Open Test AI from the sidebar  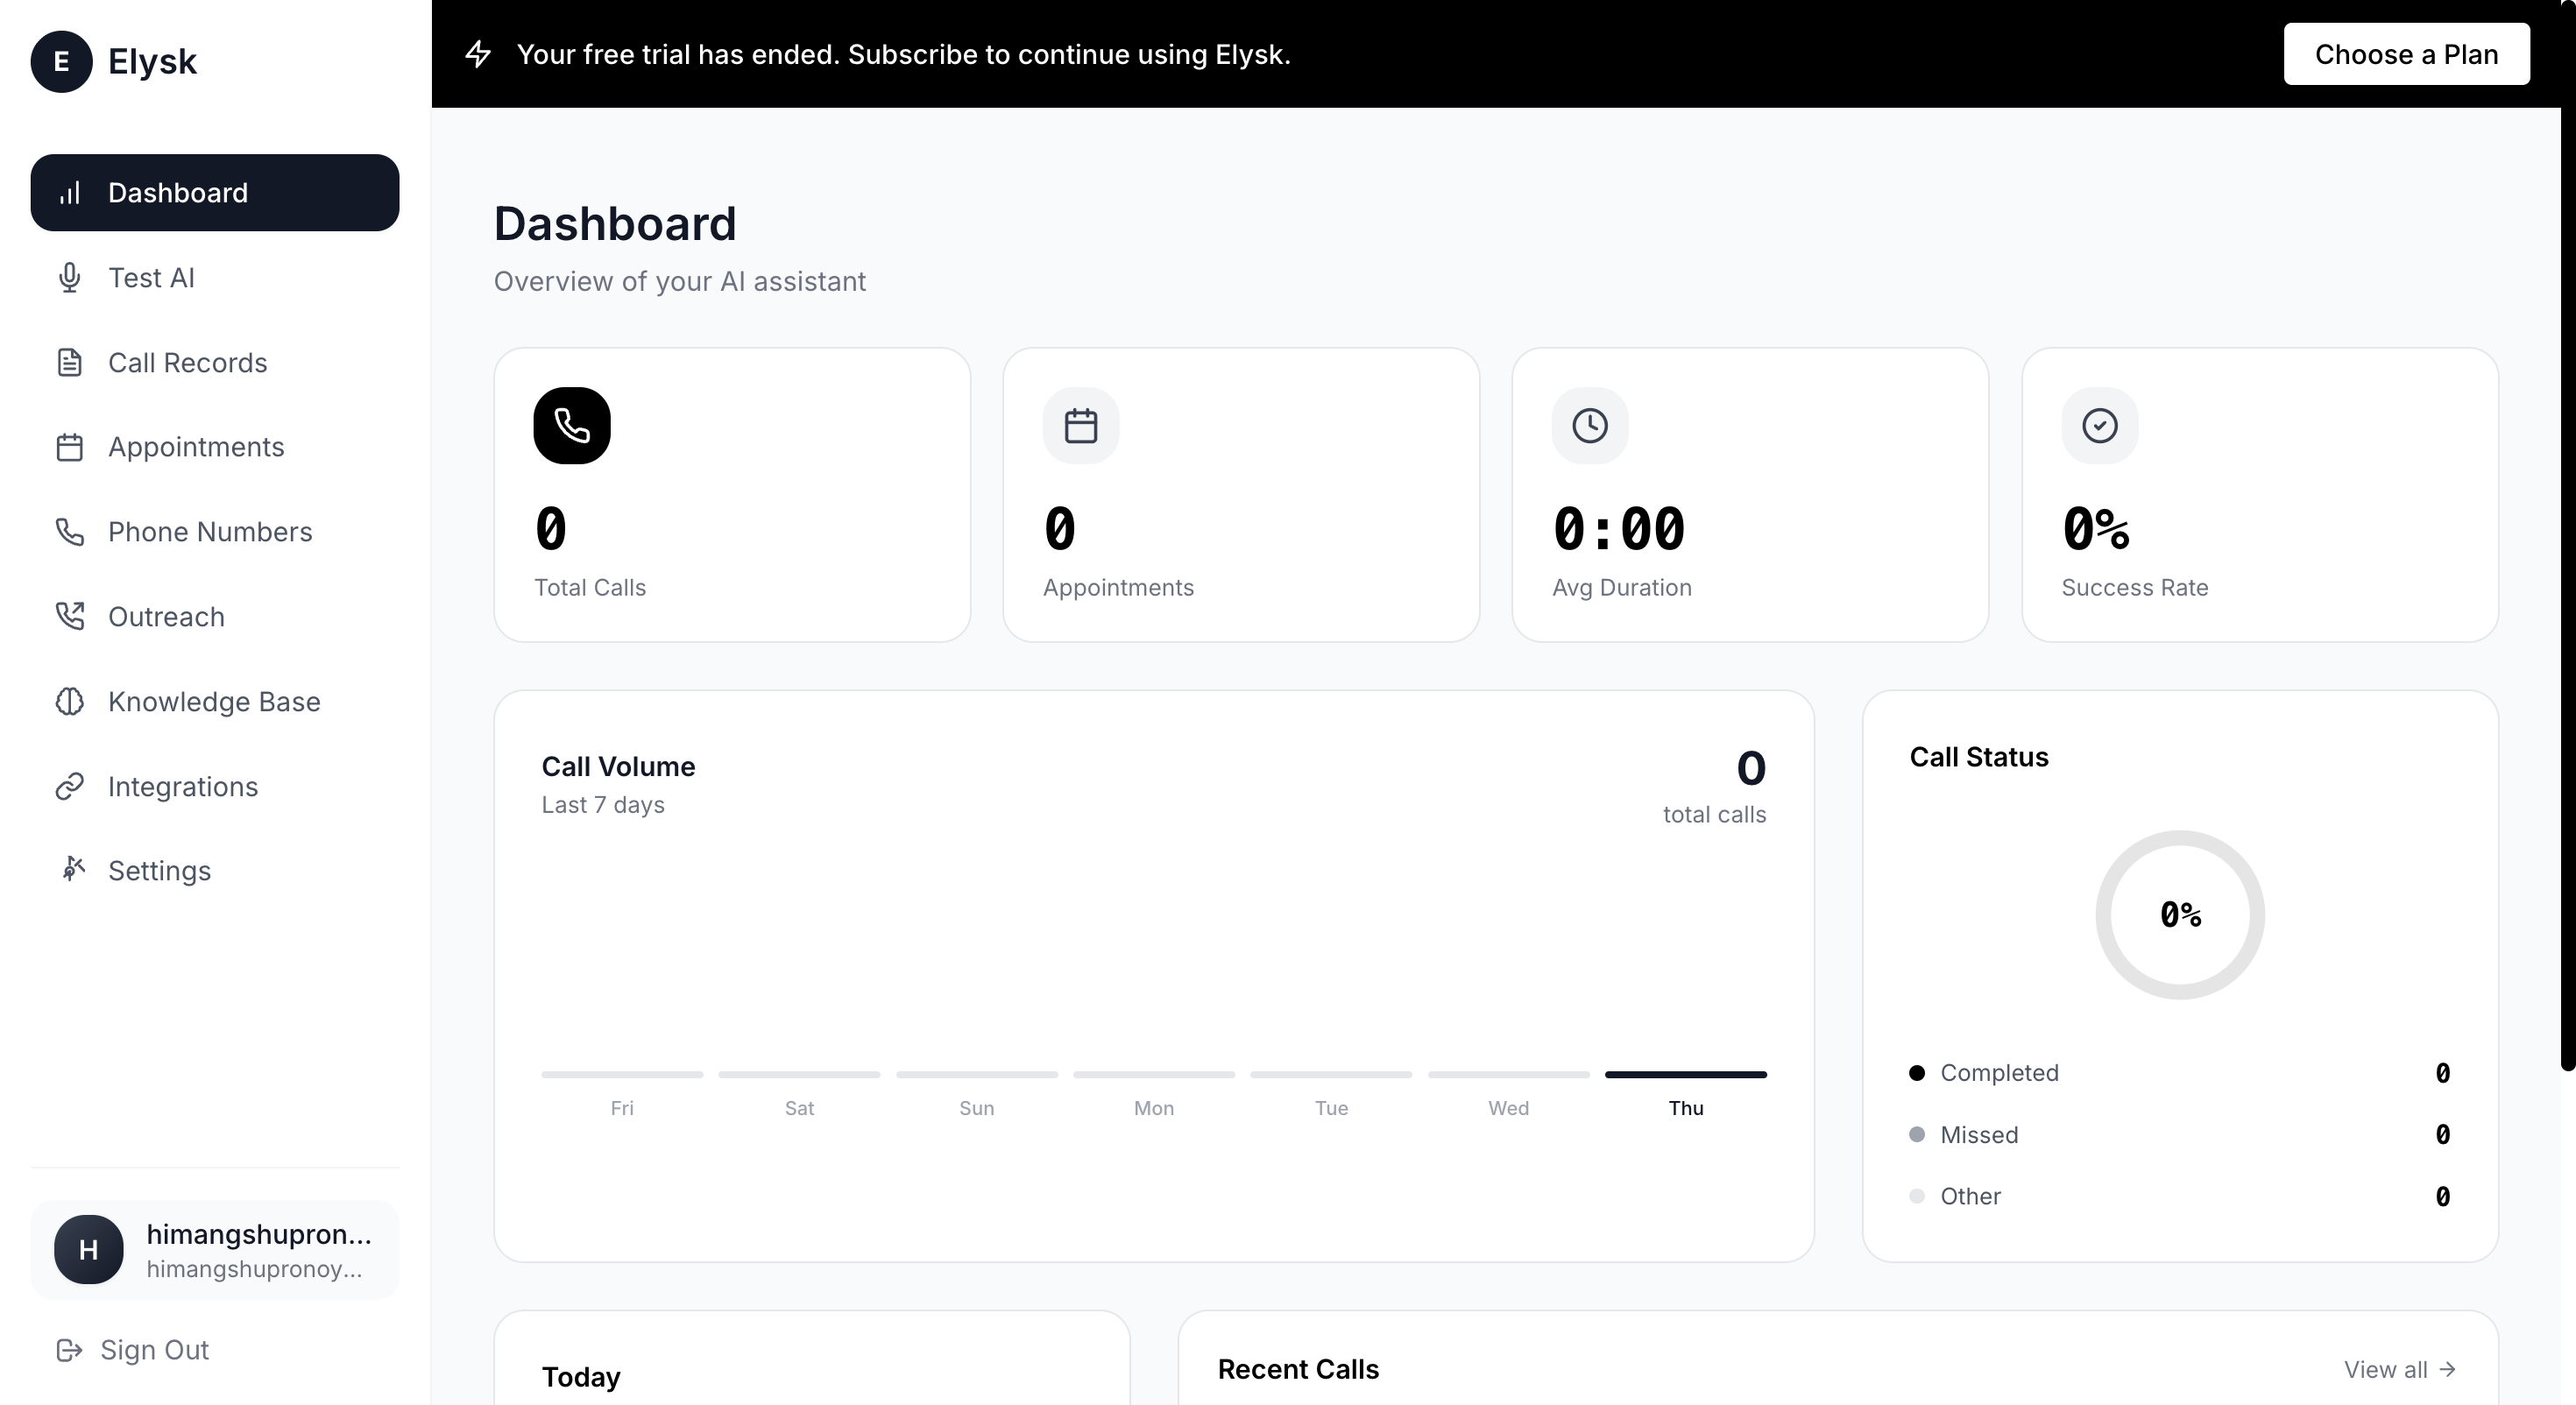[151, 278]
